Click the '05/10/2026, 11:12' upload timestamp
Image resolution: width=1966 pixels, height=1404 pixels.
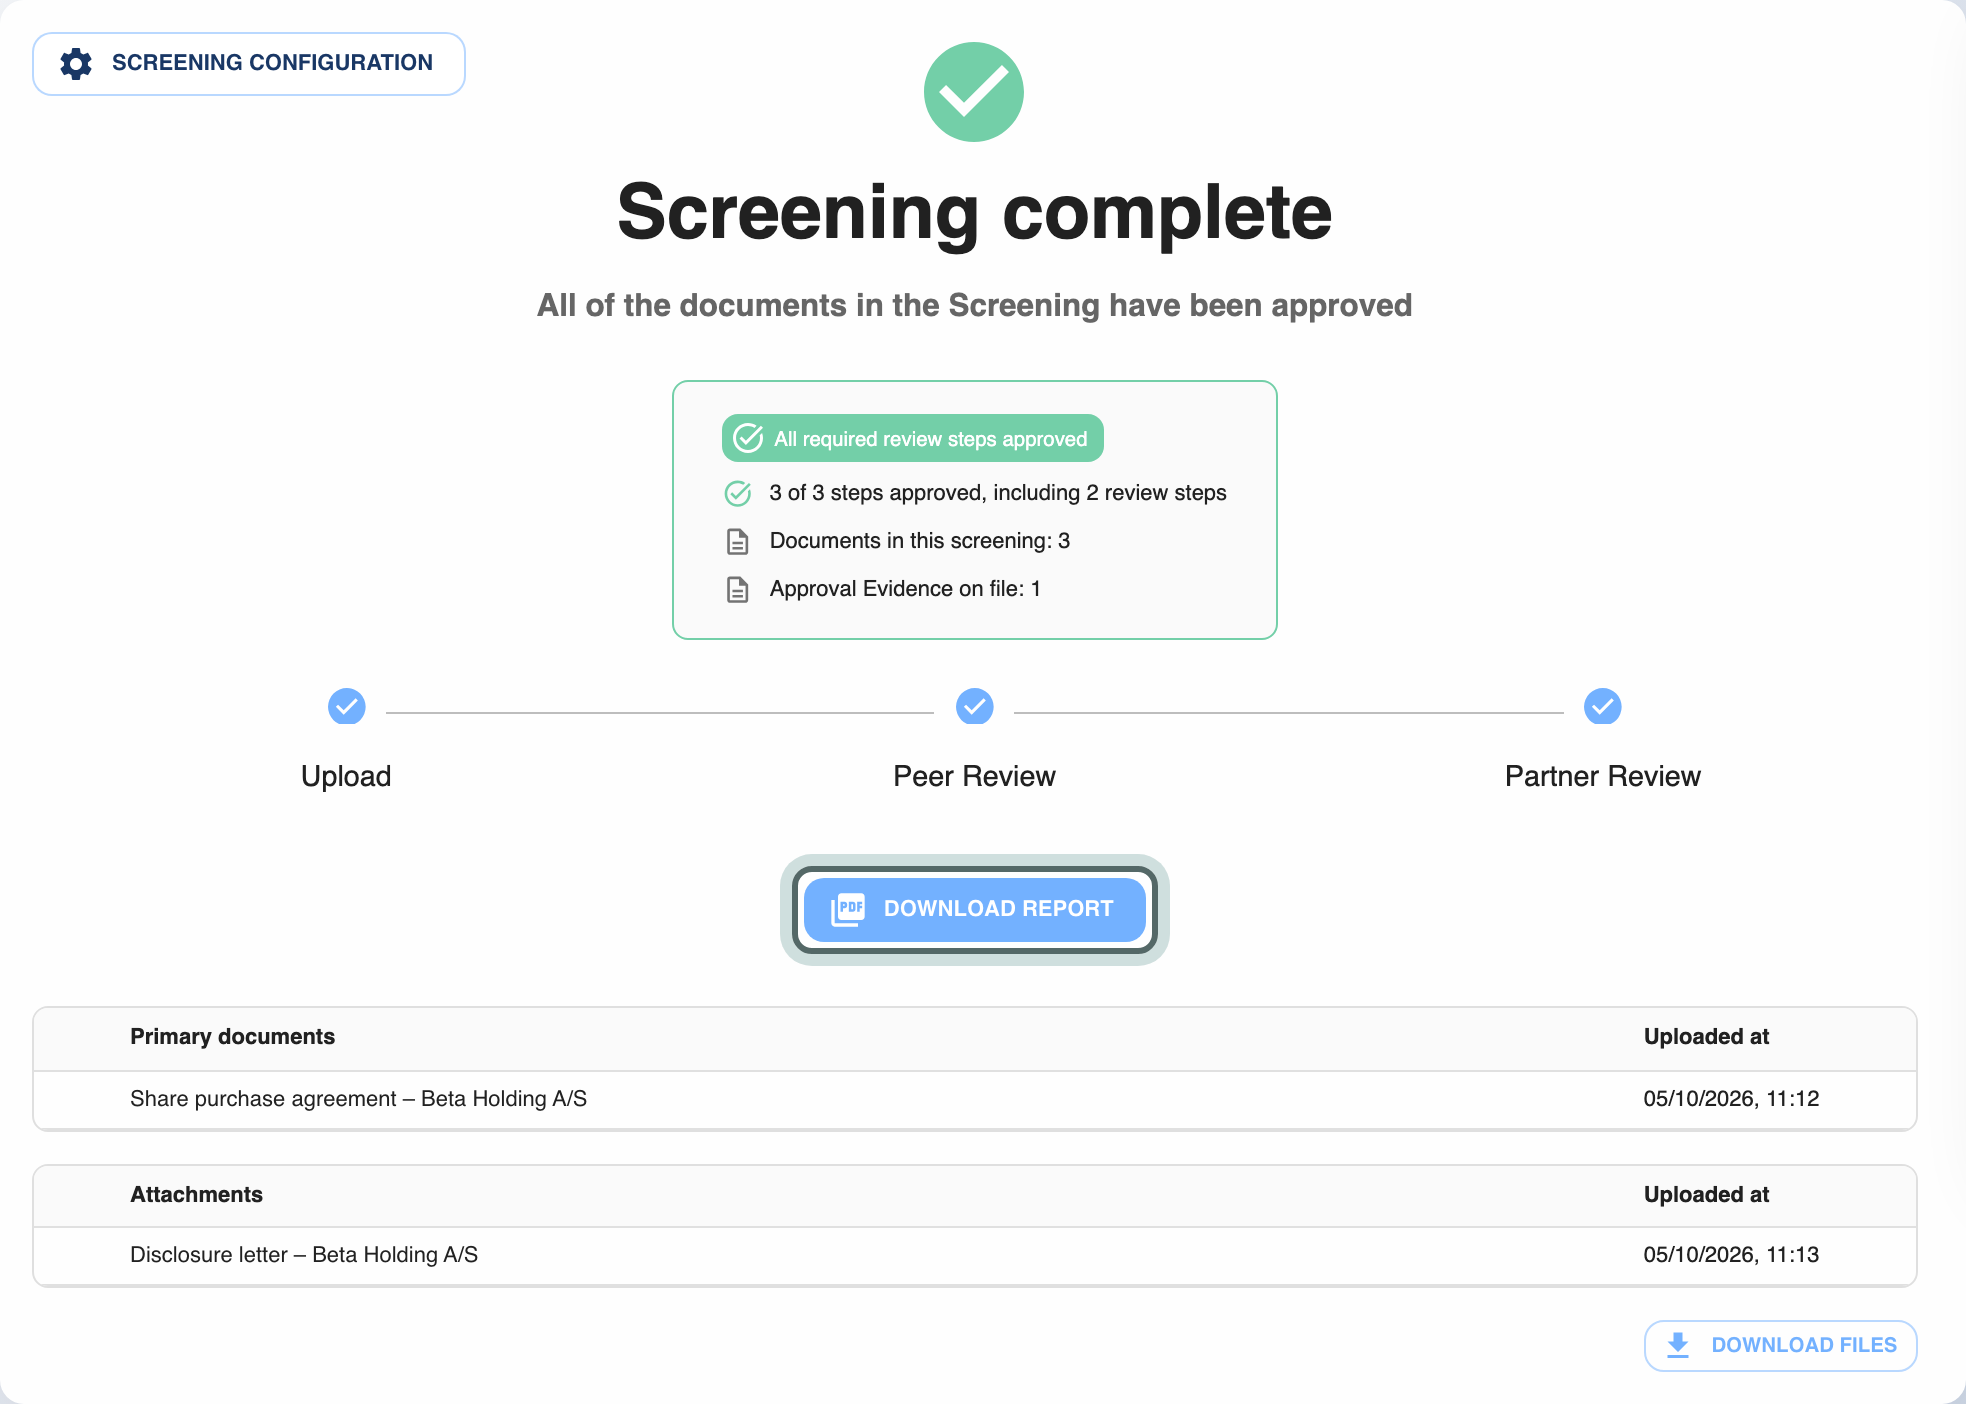pos(1731,1099)
